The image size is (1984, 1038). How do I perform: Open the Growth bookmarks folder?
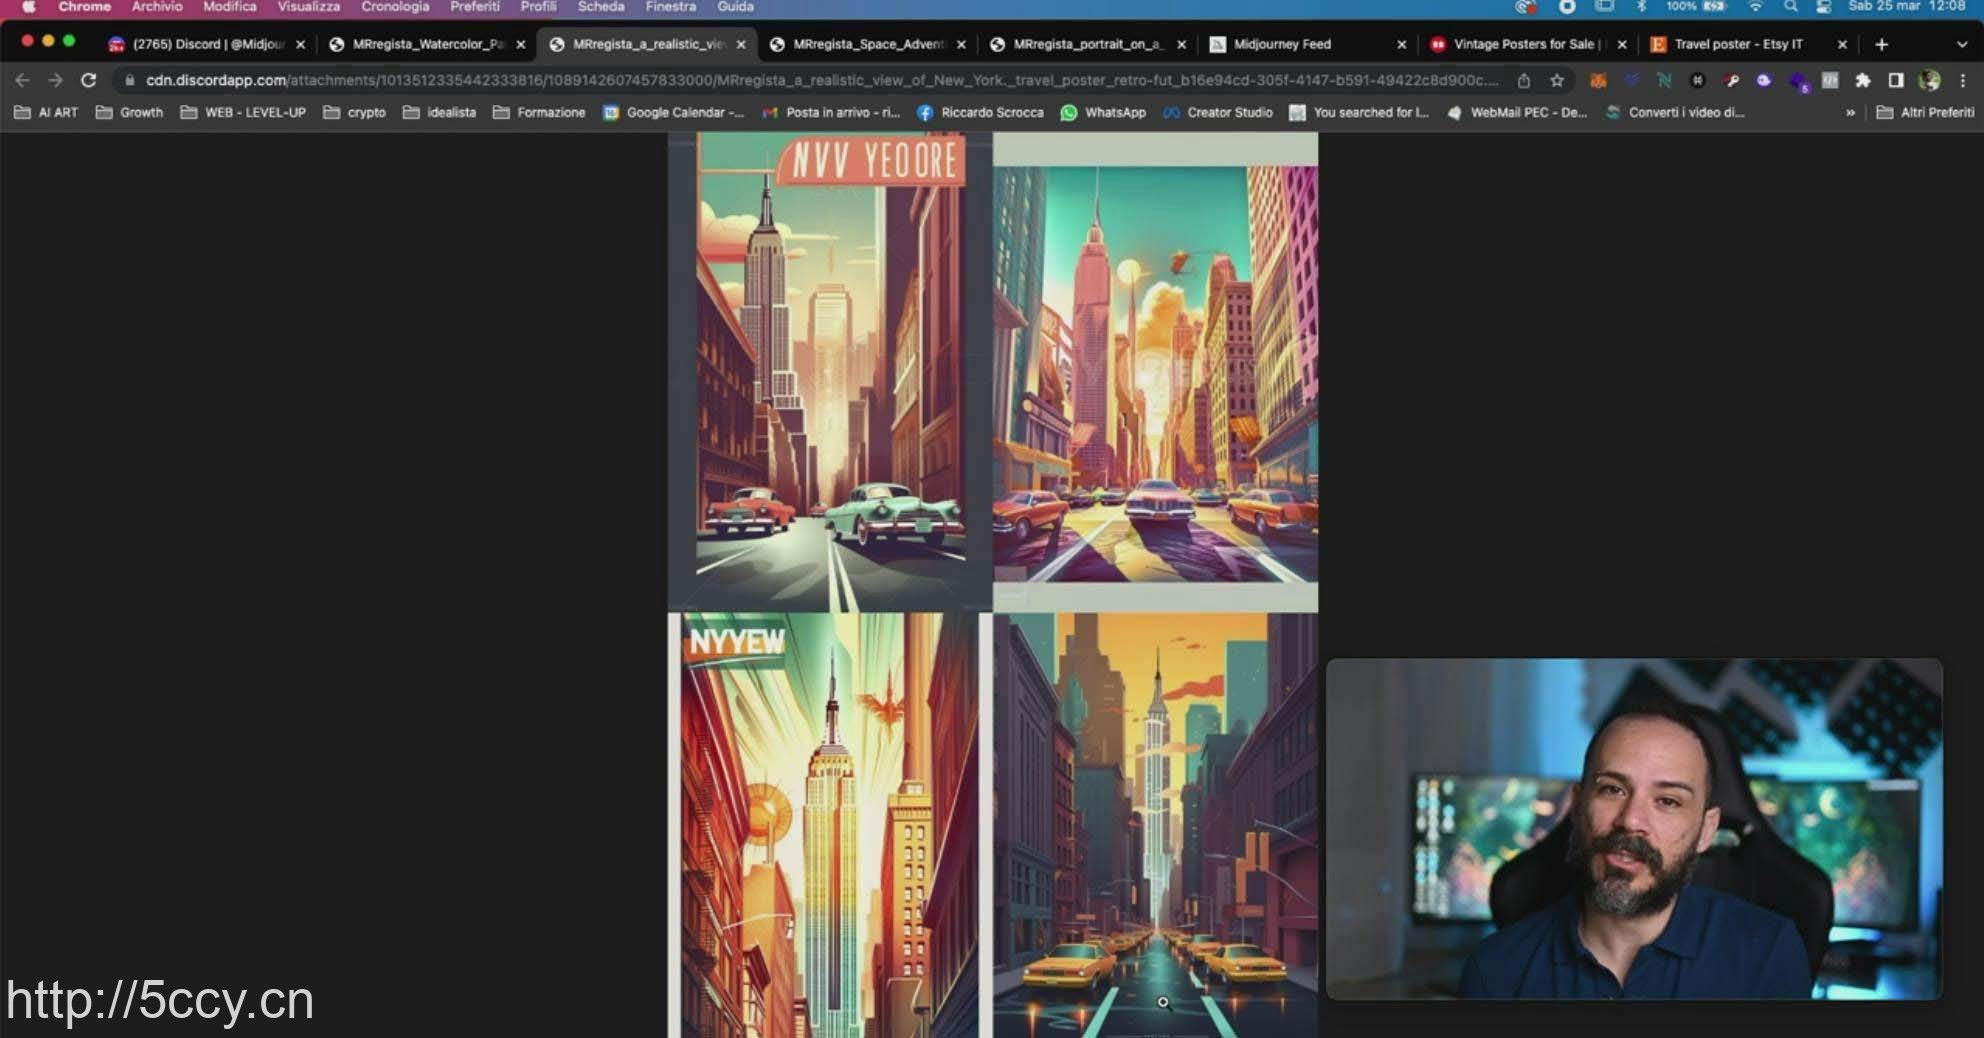pyautogui.click(x=129, y=112)
